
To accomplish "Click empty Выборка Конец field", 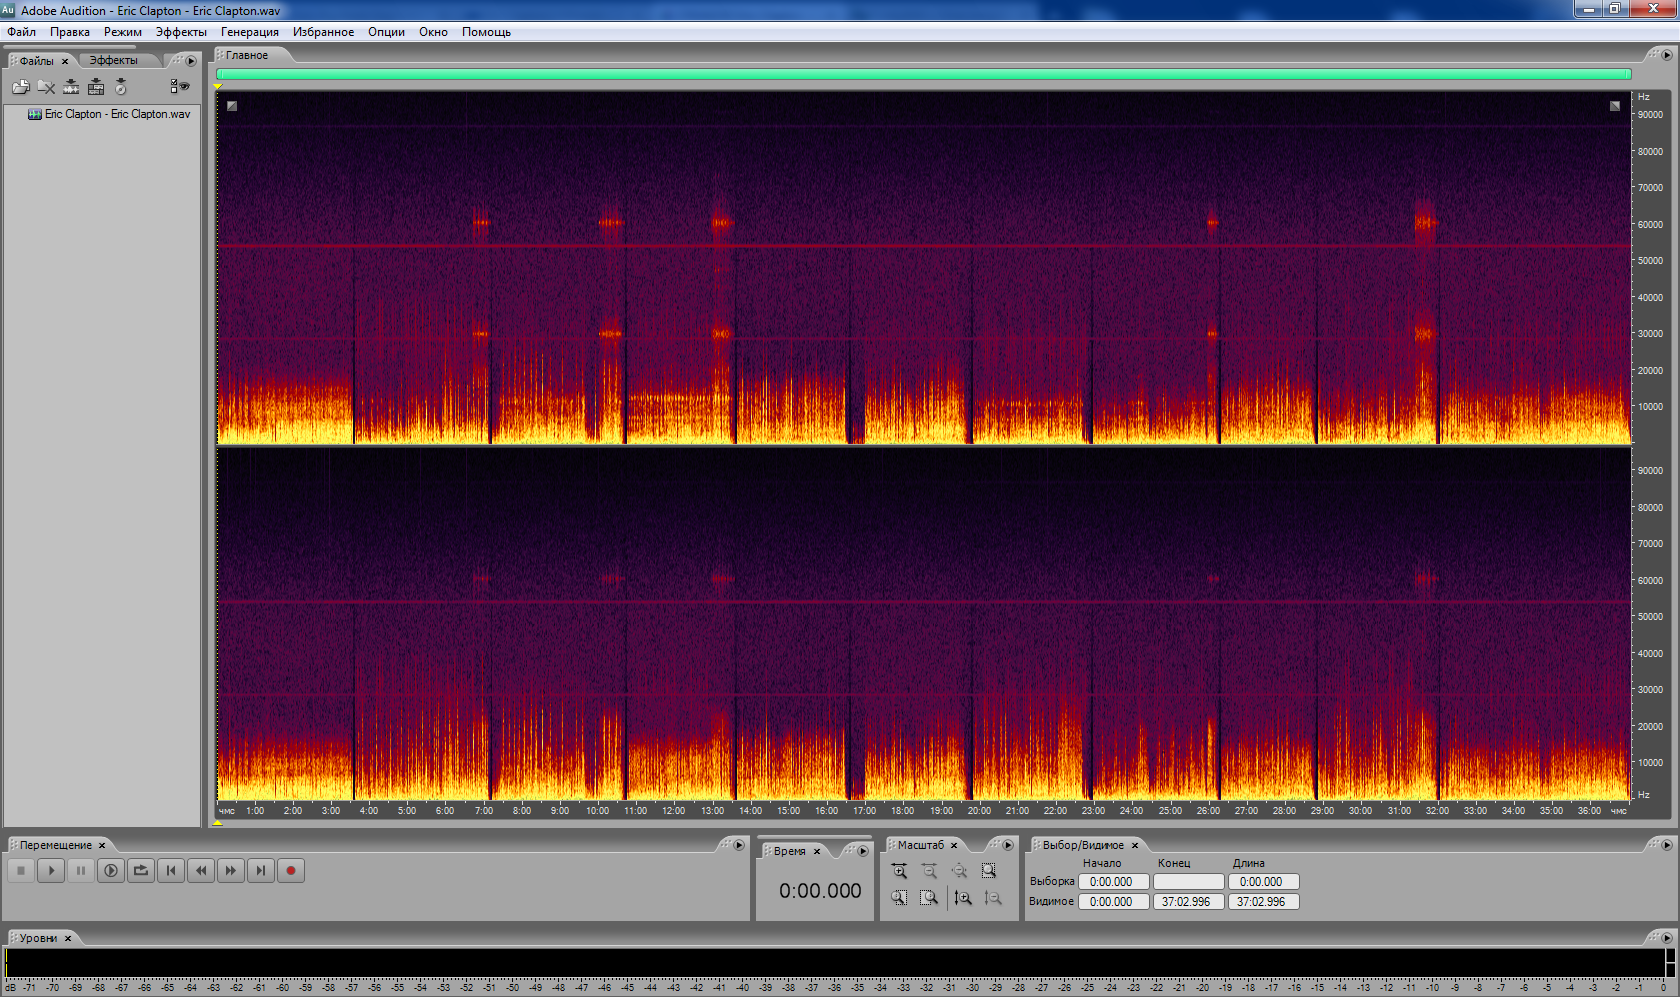I will tap(1189, 882).
